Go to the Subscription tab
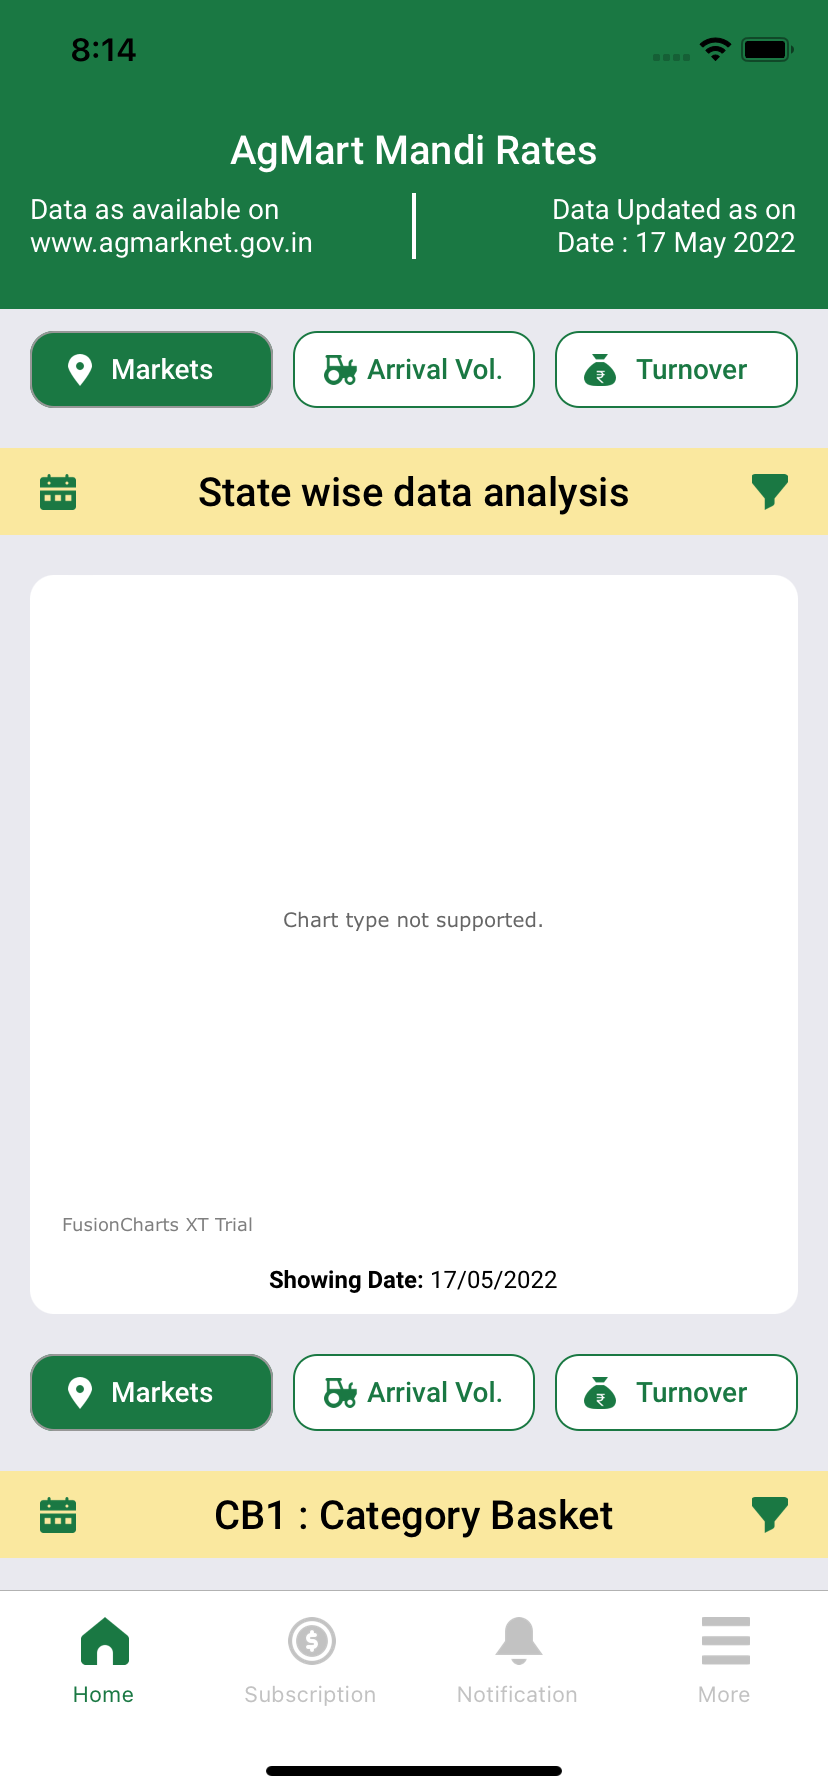This screenshot has width=828, height=1792. point(310,1655)
